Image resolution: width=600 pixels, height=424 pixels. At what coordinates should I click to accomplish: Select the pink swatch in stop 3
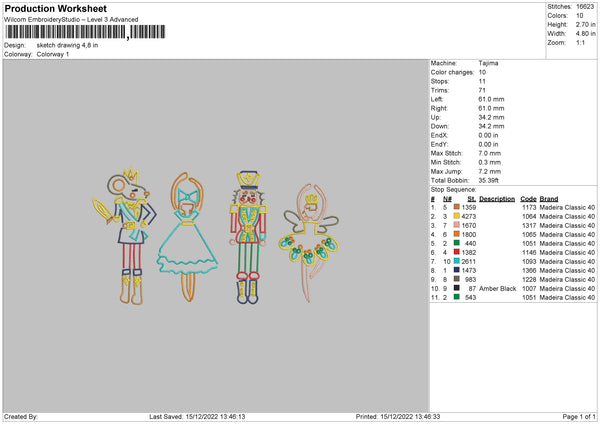456,224
